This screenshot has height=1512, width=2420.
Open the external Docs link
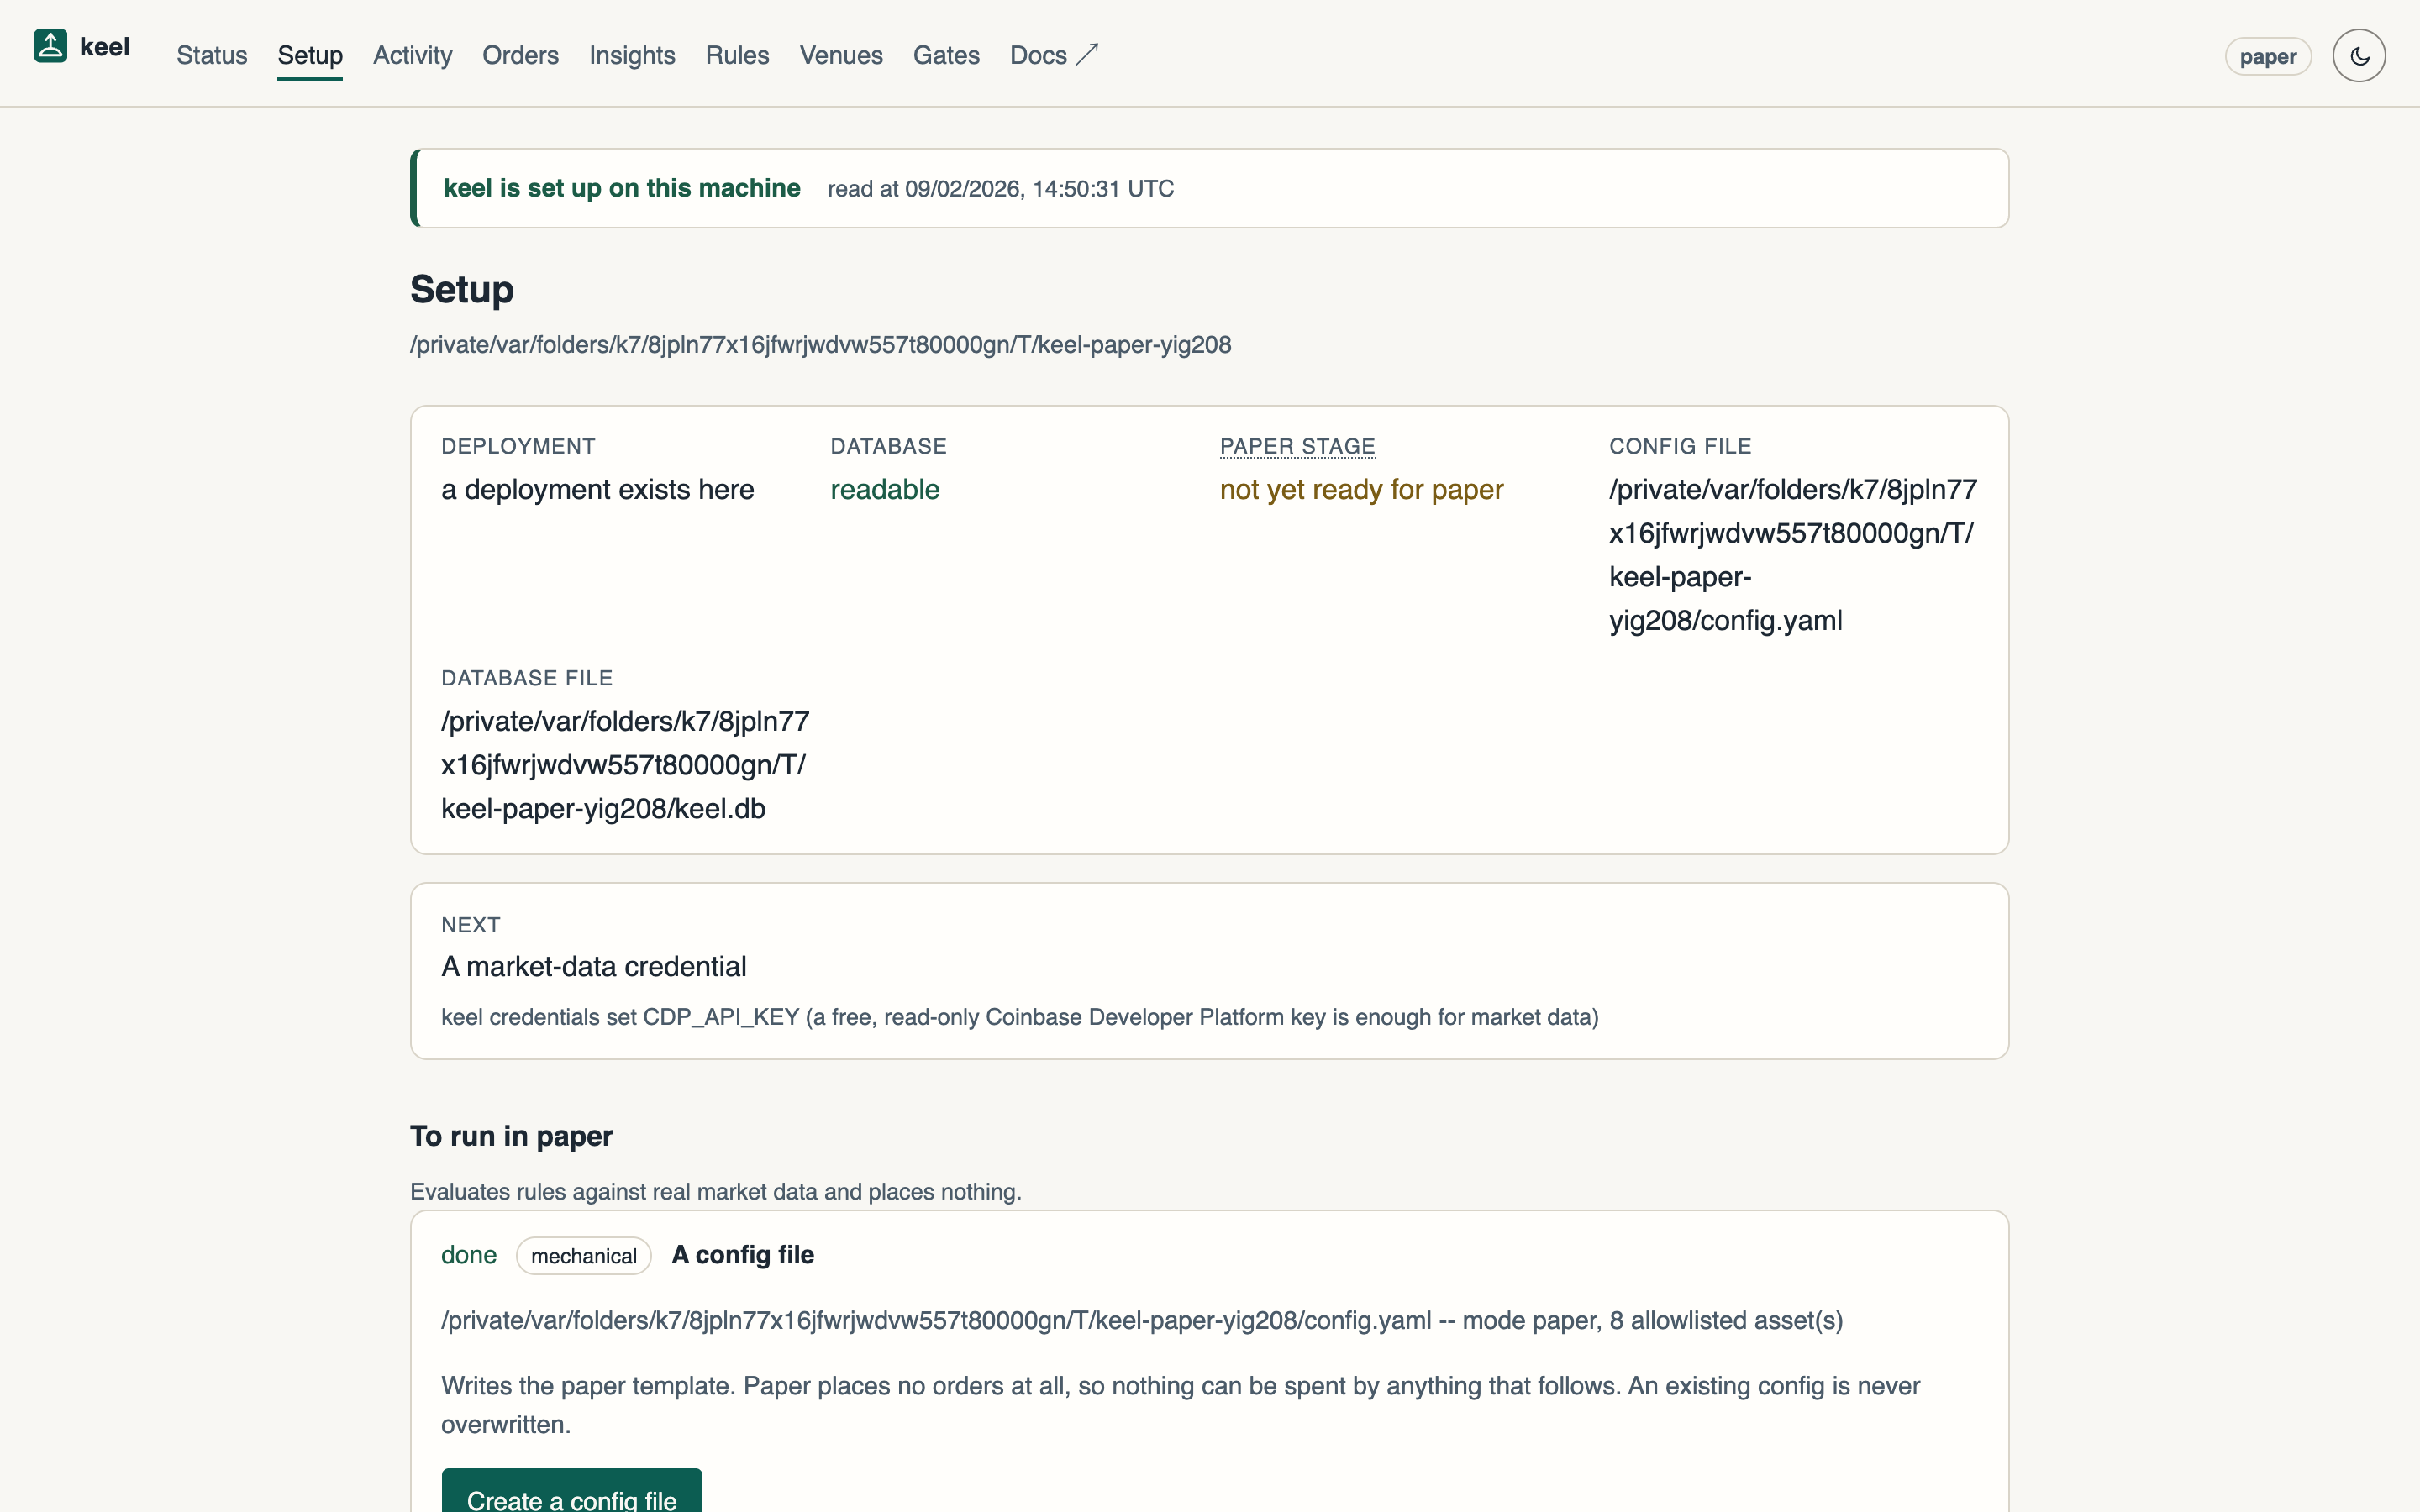[x=1054, y=55]
